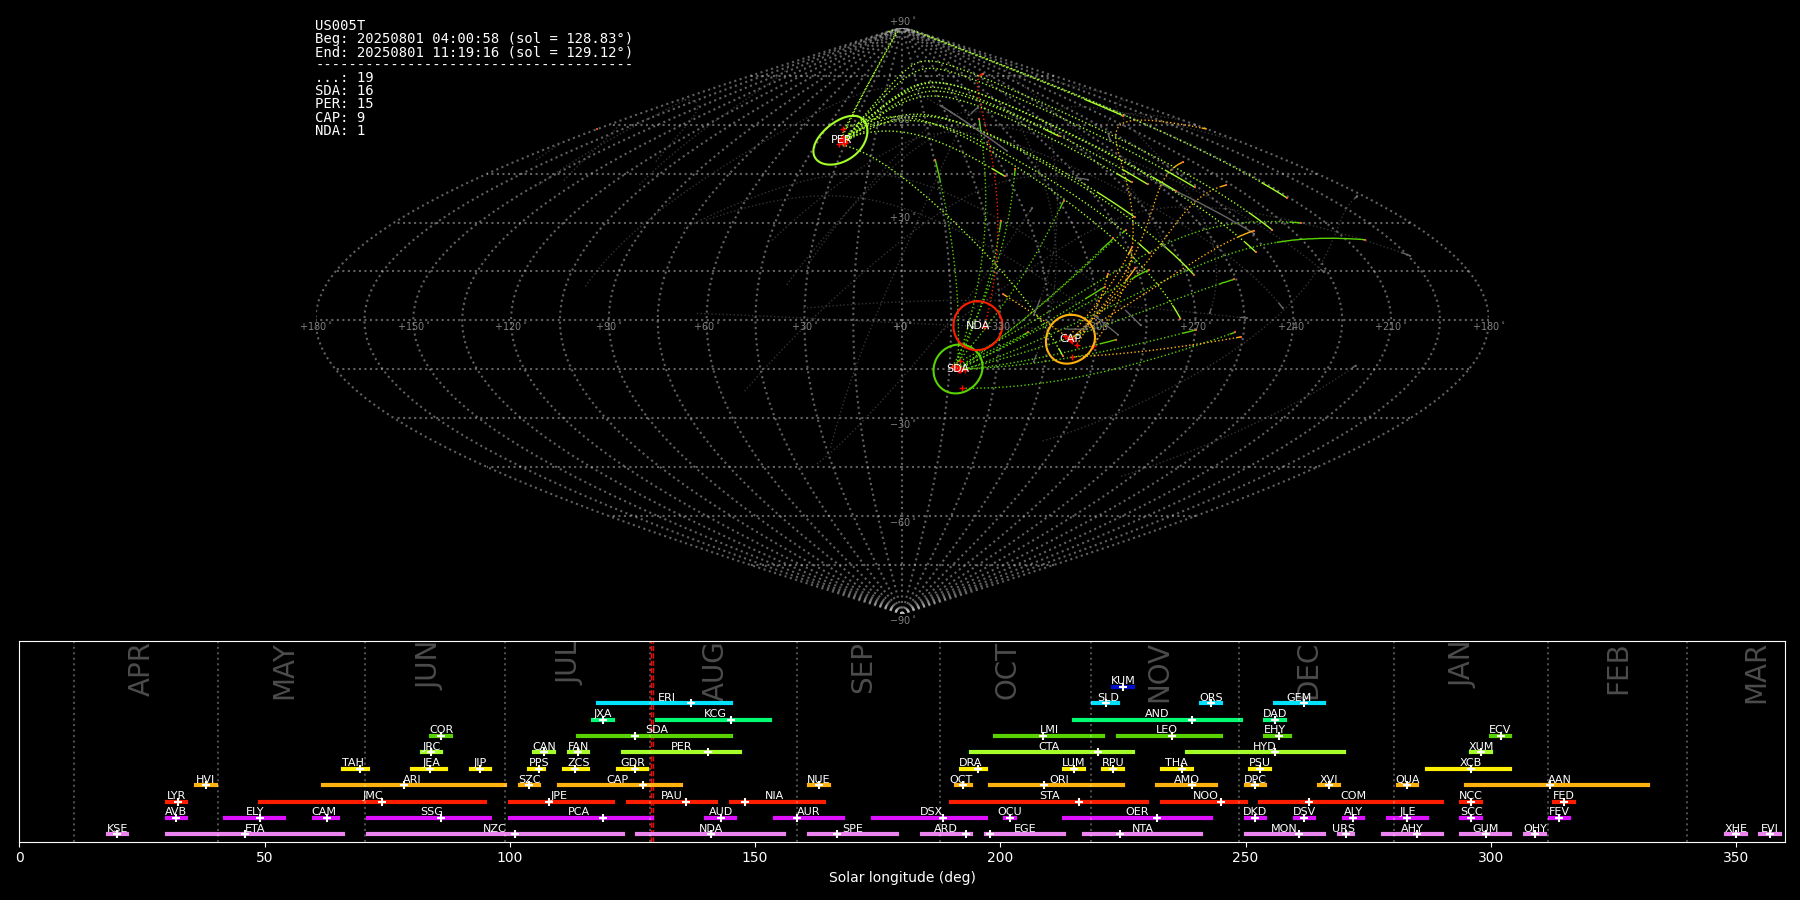
Task: Click the 'Solar longitude (deg)' axis label
Action: point(902,877)
